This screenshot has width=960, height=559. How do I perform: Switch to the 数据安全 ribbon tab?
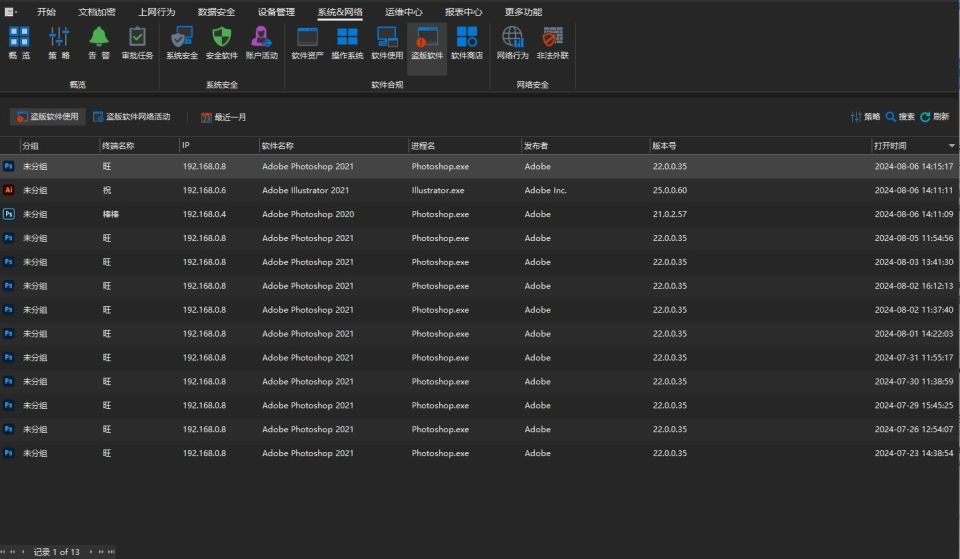(216, 12)
